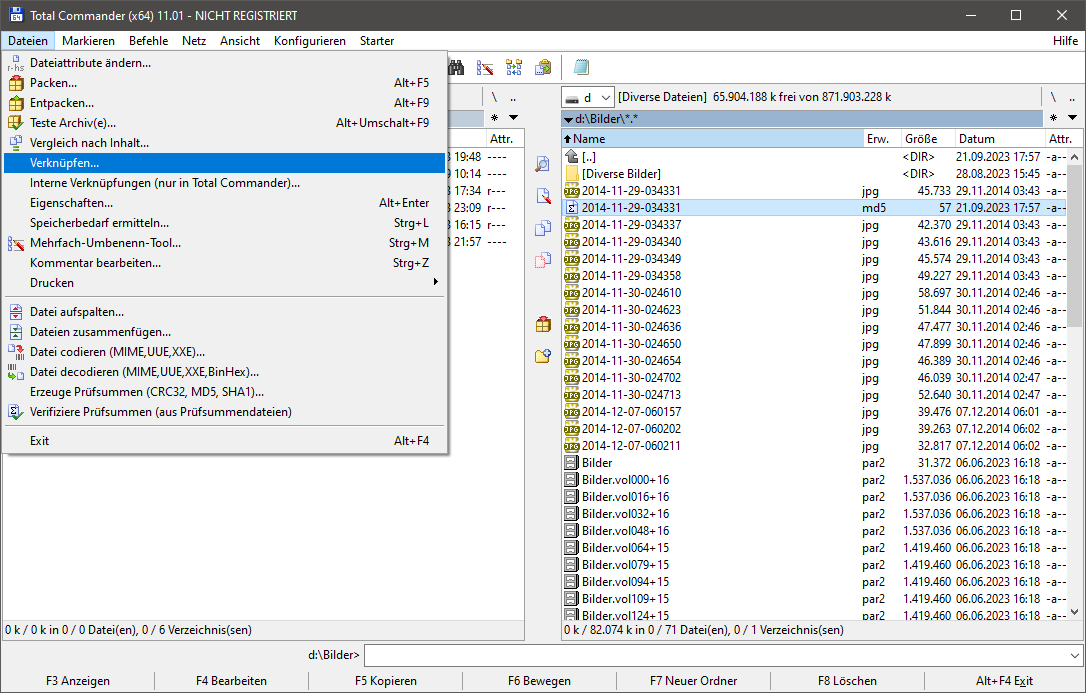Click the Alt+F4 Exit button
1086x693 pixels.
[x=1004, y=681]
